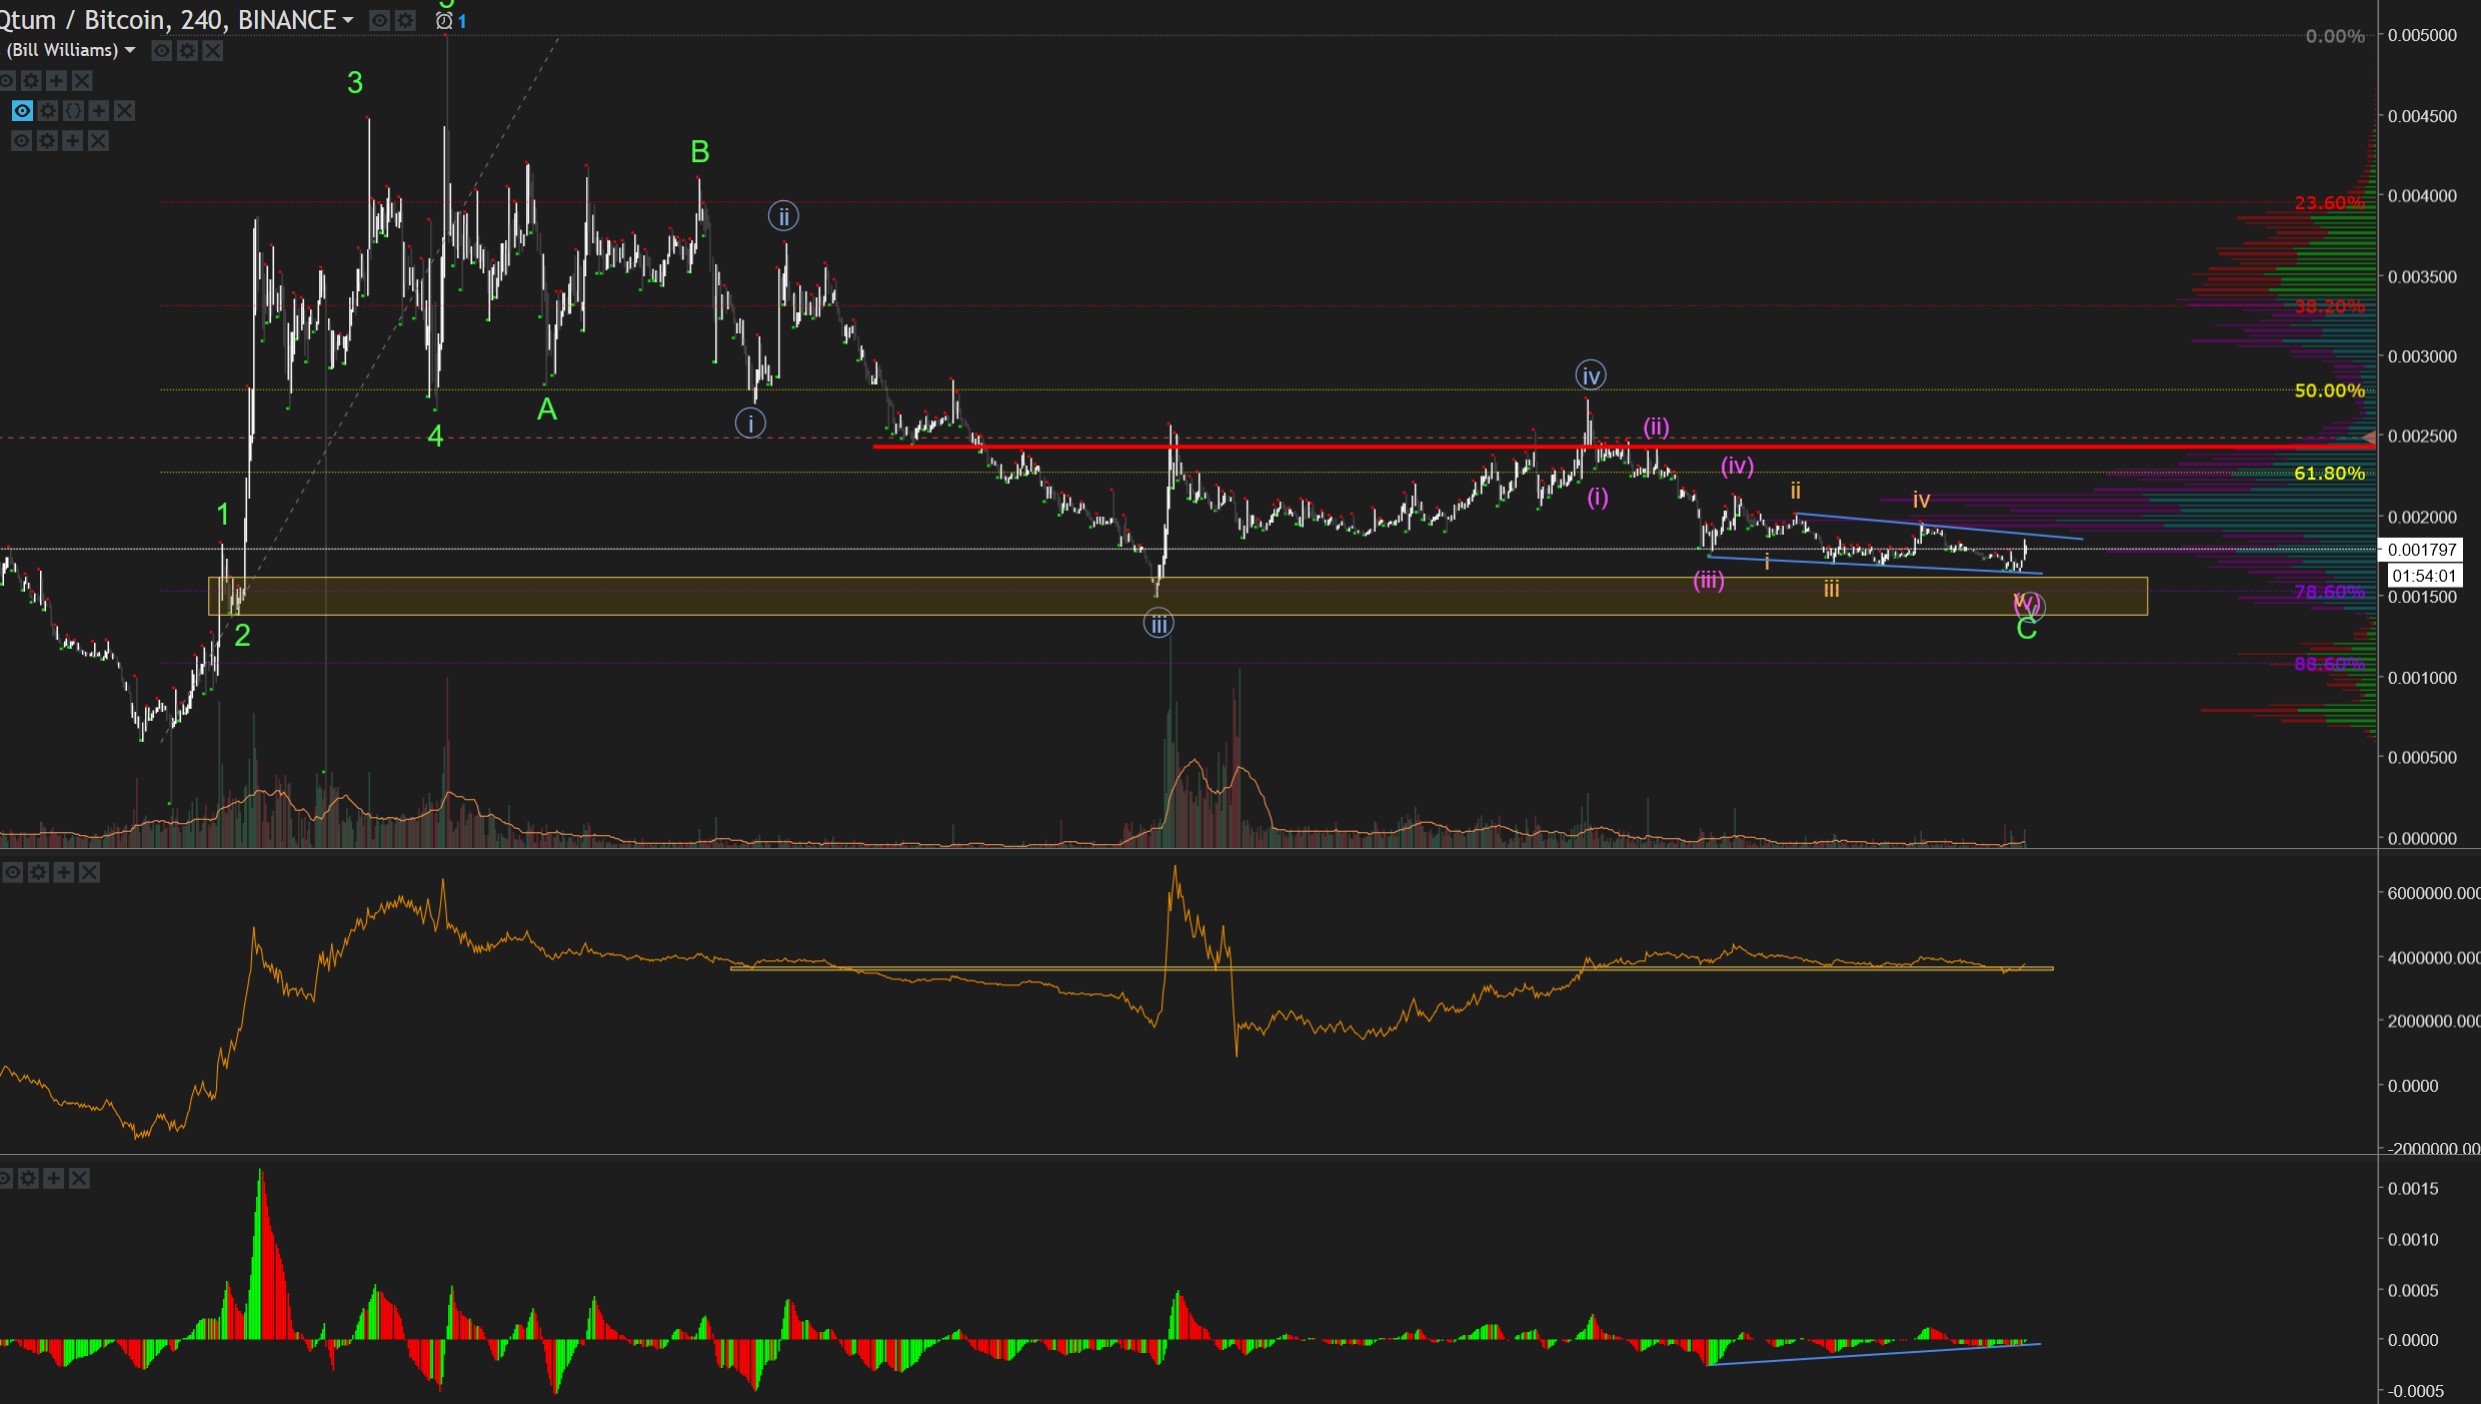Toggle the highlighted blue eye visibility icon
2481x1404 pixels.
(22, 111)
